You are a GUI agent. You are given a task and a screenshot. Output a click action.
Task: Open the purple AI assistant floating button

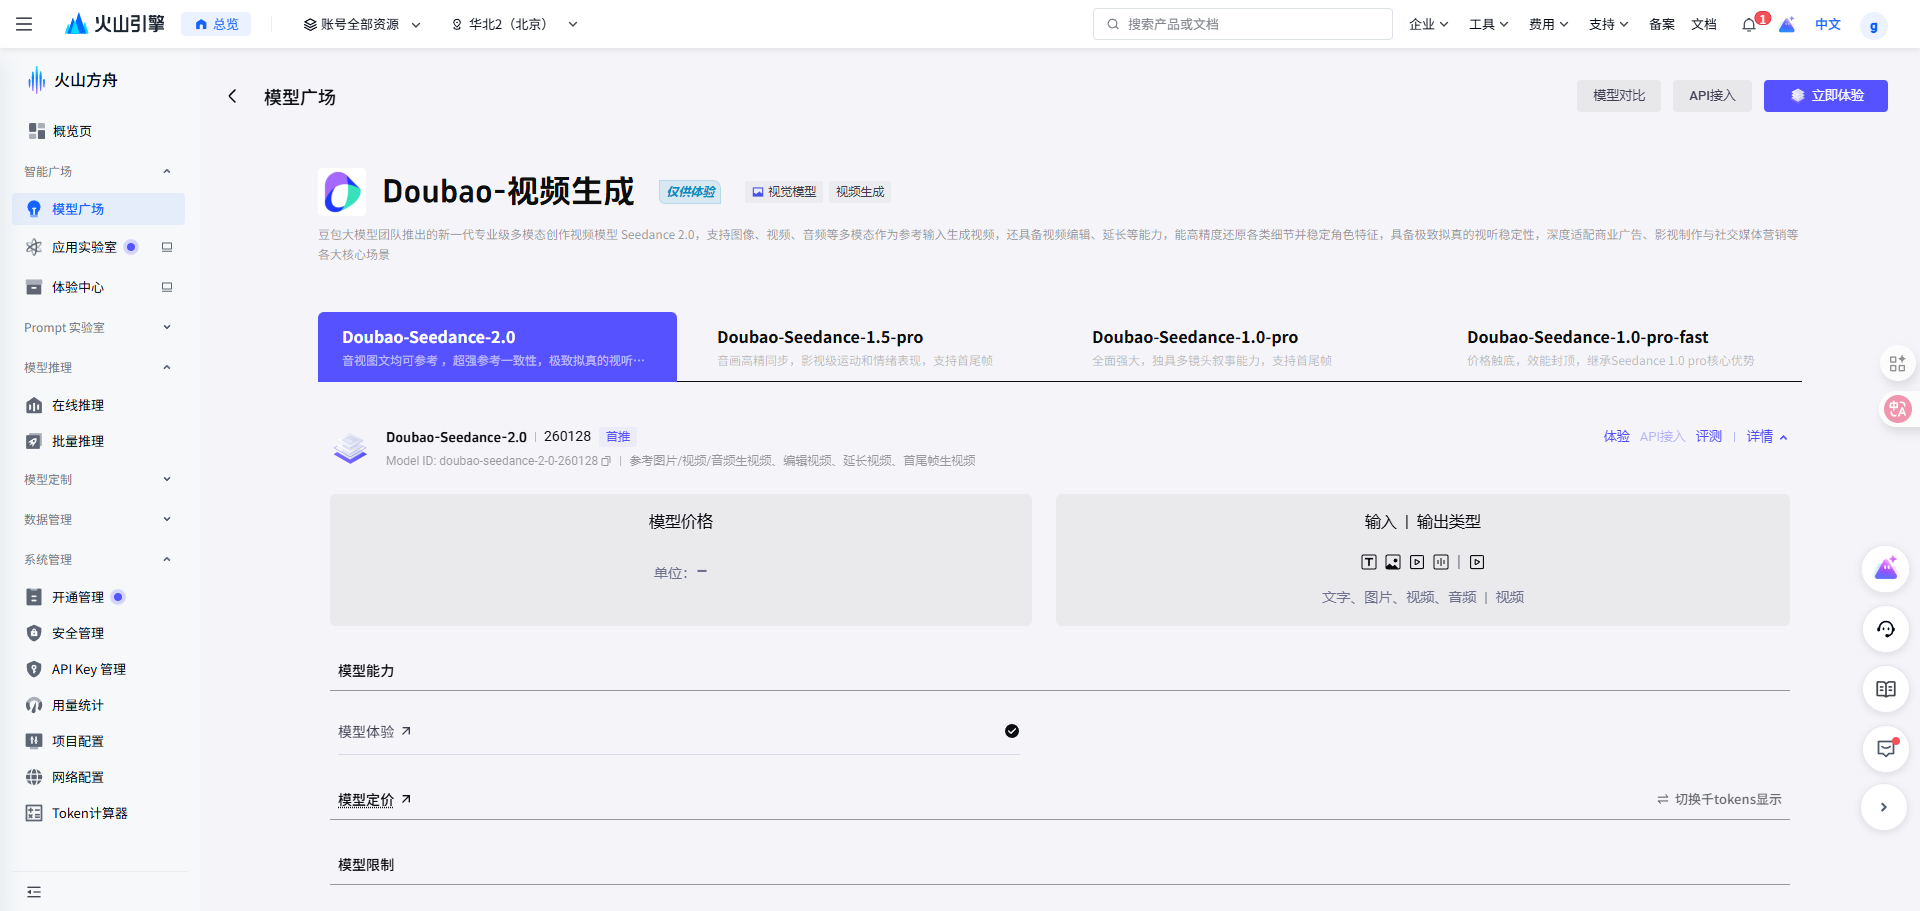click(x=1886, y=569)
